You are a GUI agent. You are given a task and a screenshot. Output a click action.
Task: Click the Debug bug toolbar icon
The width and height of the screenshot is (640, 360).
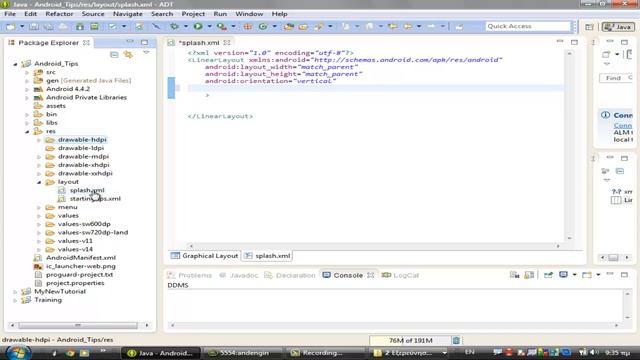174,27
